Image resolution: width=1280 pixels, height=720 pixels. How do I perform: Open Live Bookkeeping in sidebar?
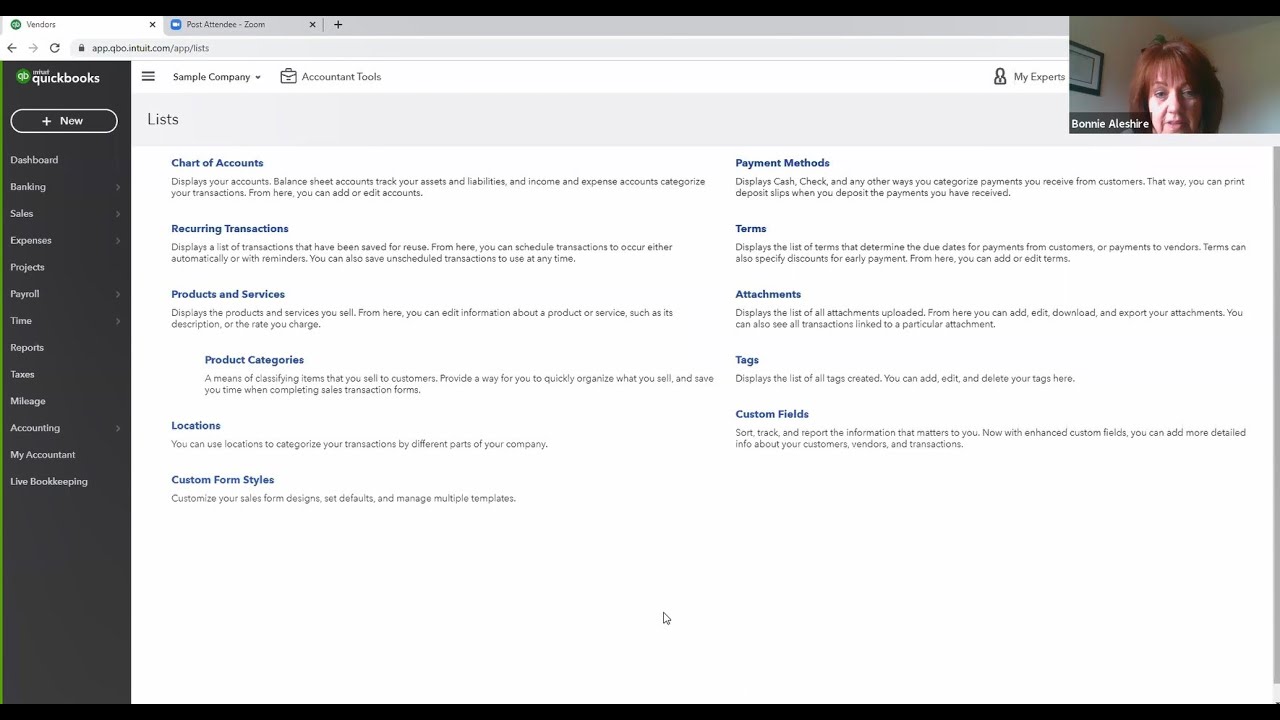pyautogui.click(x=49, y=482)
